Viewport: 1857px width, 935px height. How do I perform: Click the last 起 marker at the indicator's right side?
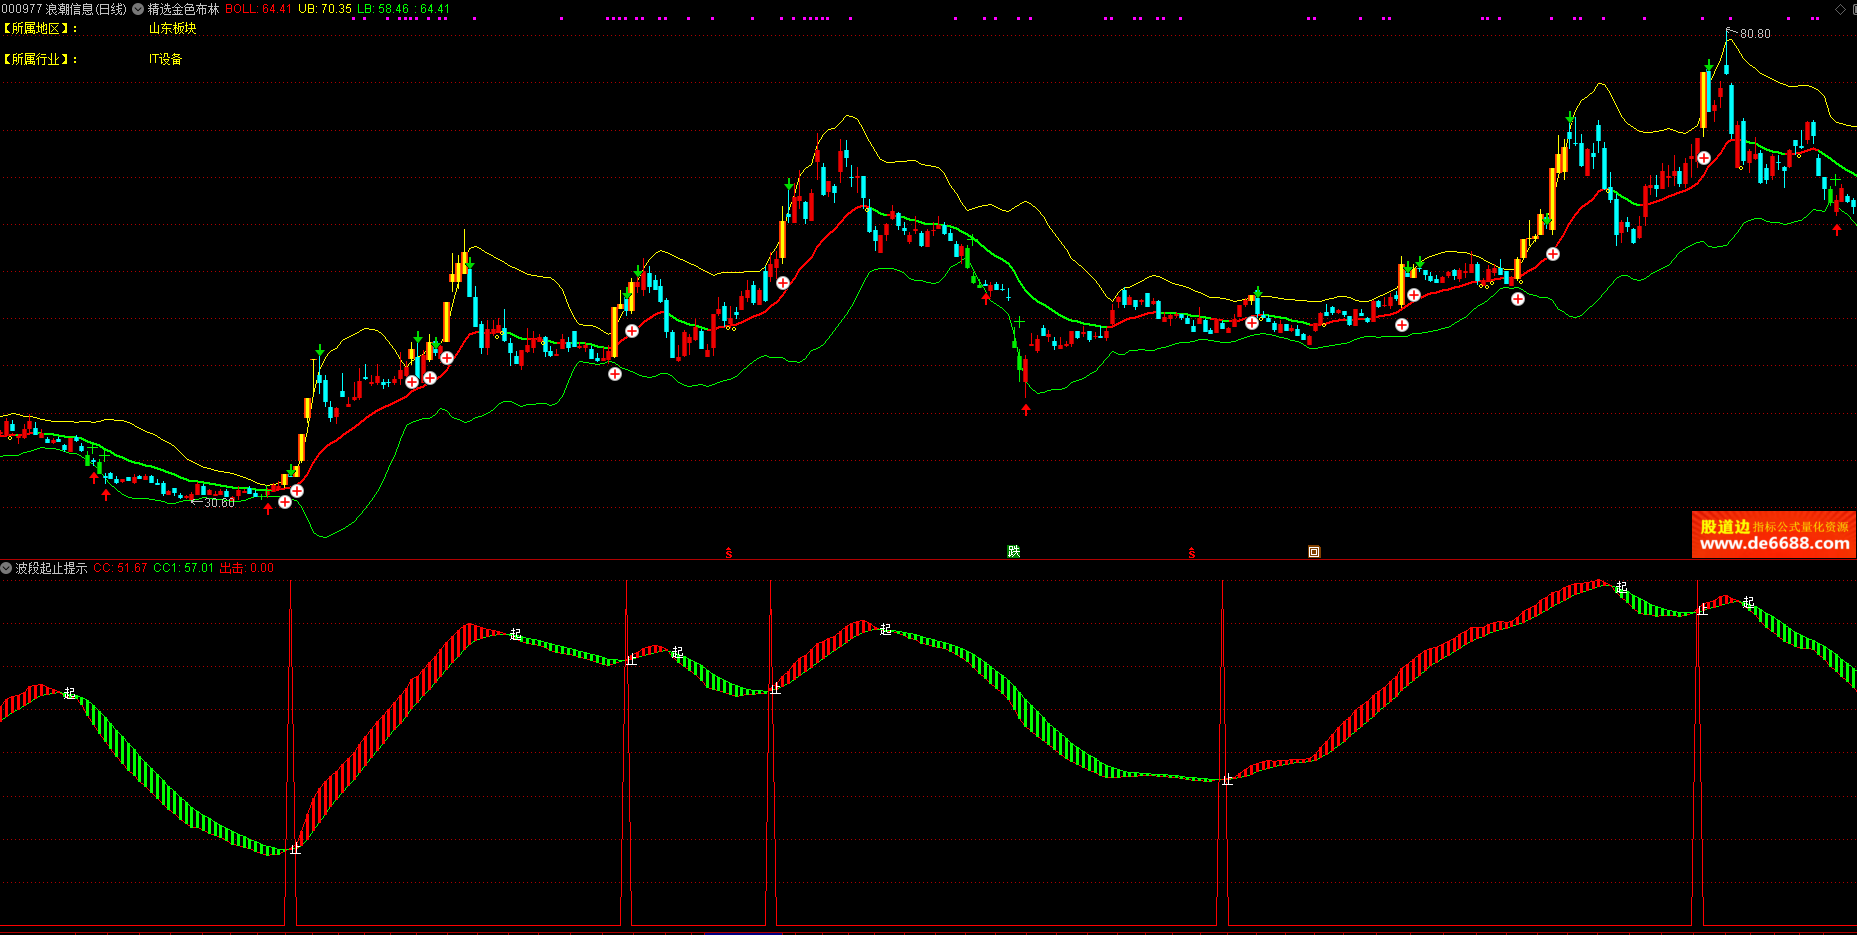coord(1748,603)
